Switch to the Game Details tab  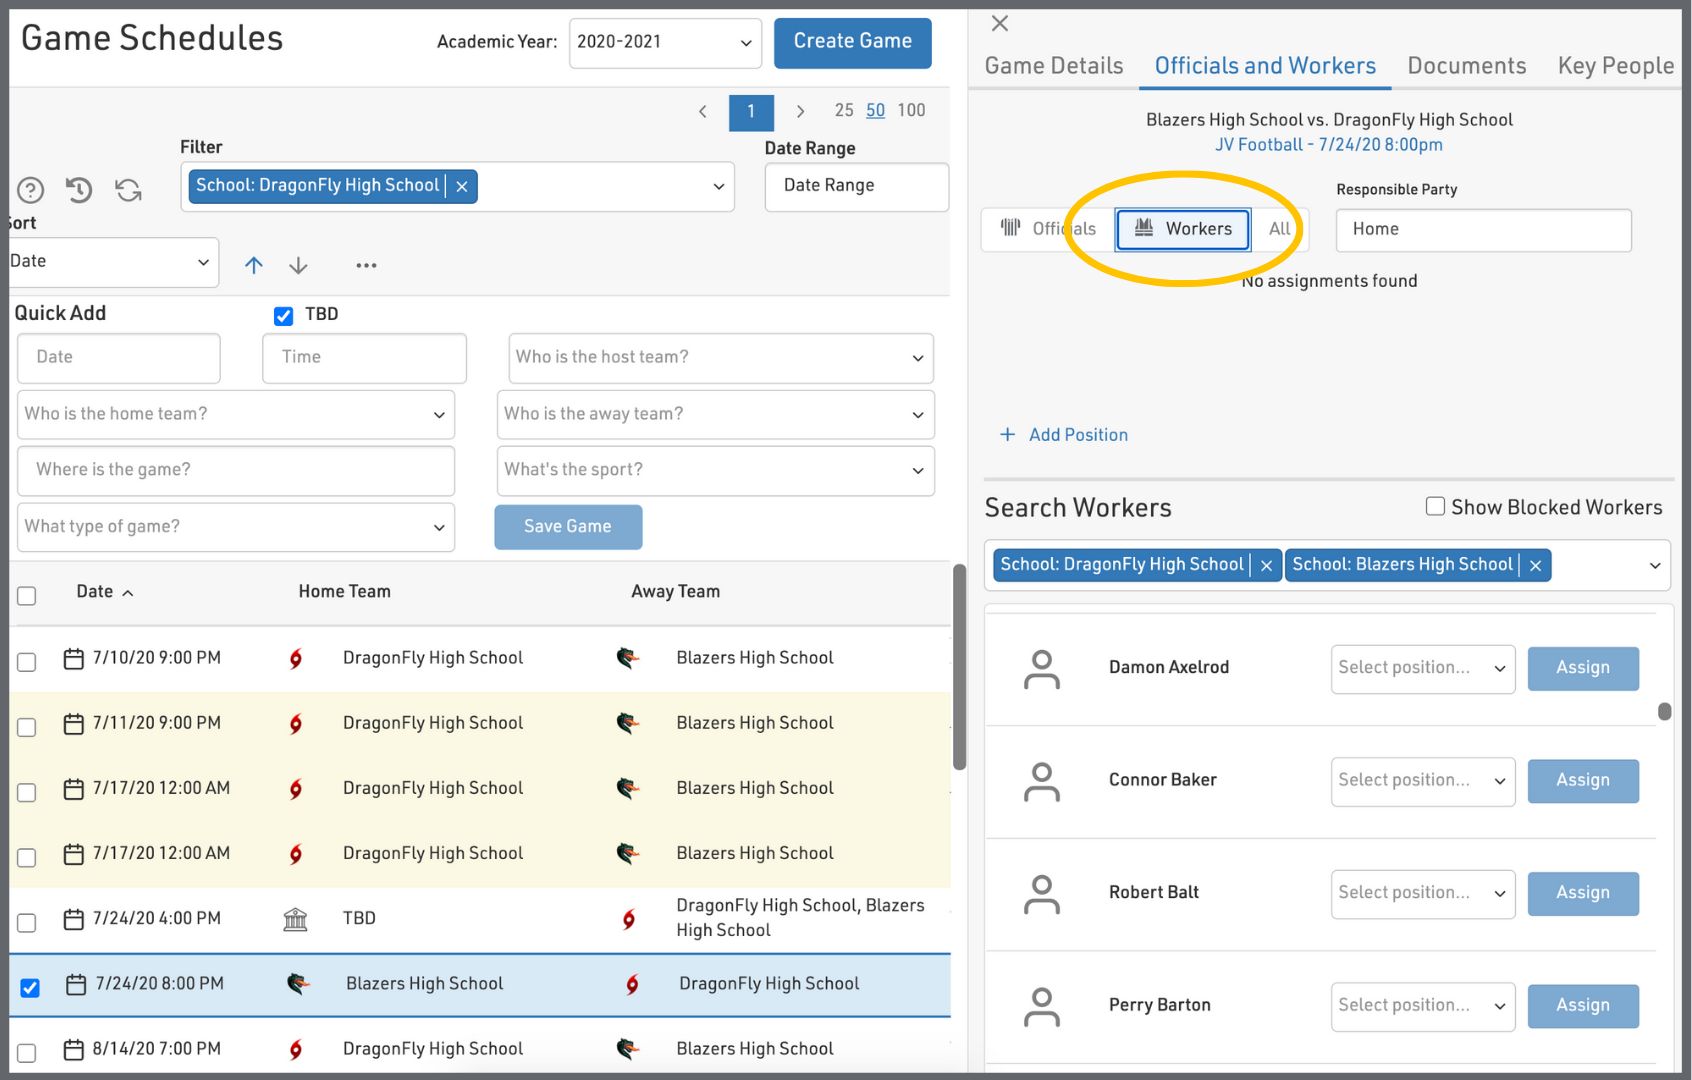pyautogui.click(x=1054, y=66)
